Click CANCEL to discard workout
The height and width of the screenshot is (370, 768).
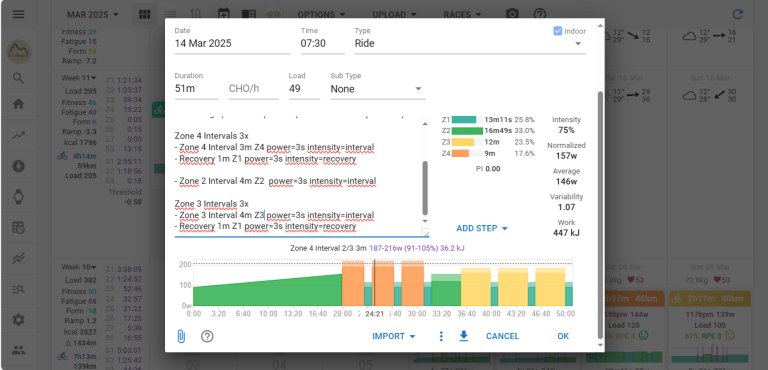click(503, 336)
